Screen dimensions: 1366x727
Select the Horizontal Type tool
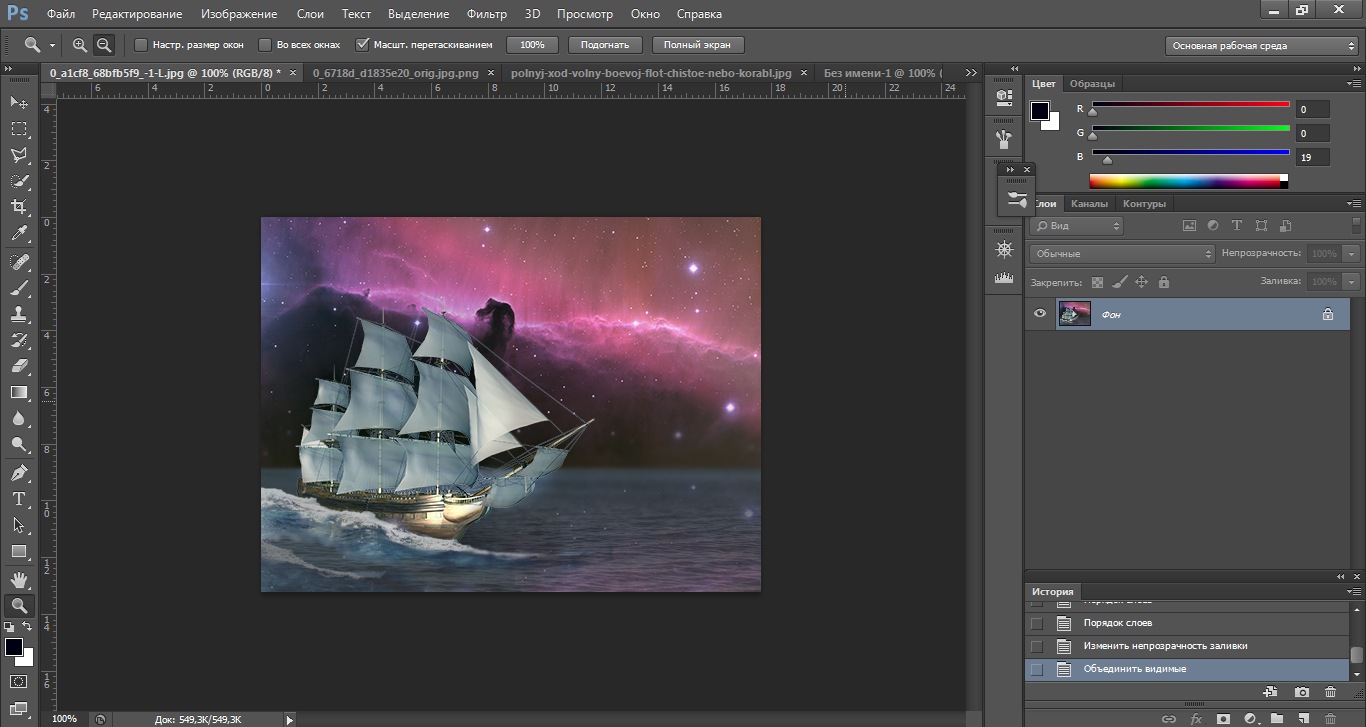19,499
